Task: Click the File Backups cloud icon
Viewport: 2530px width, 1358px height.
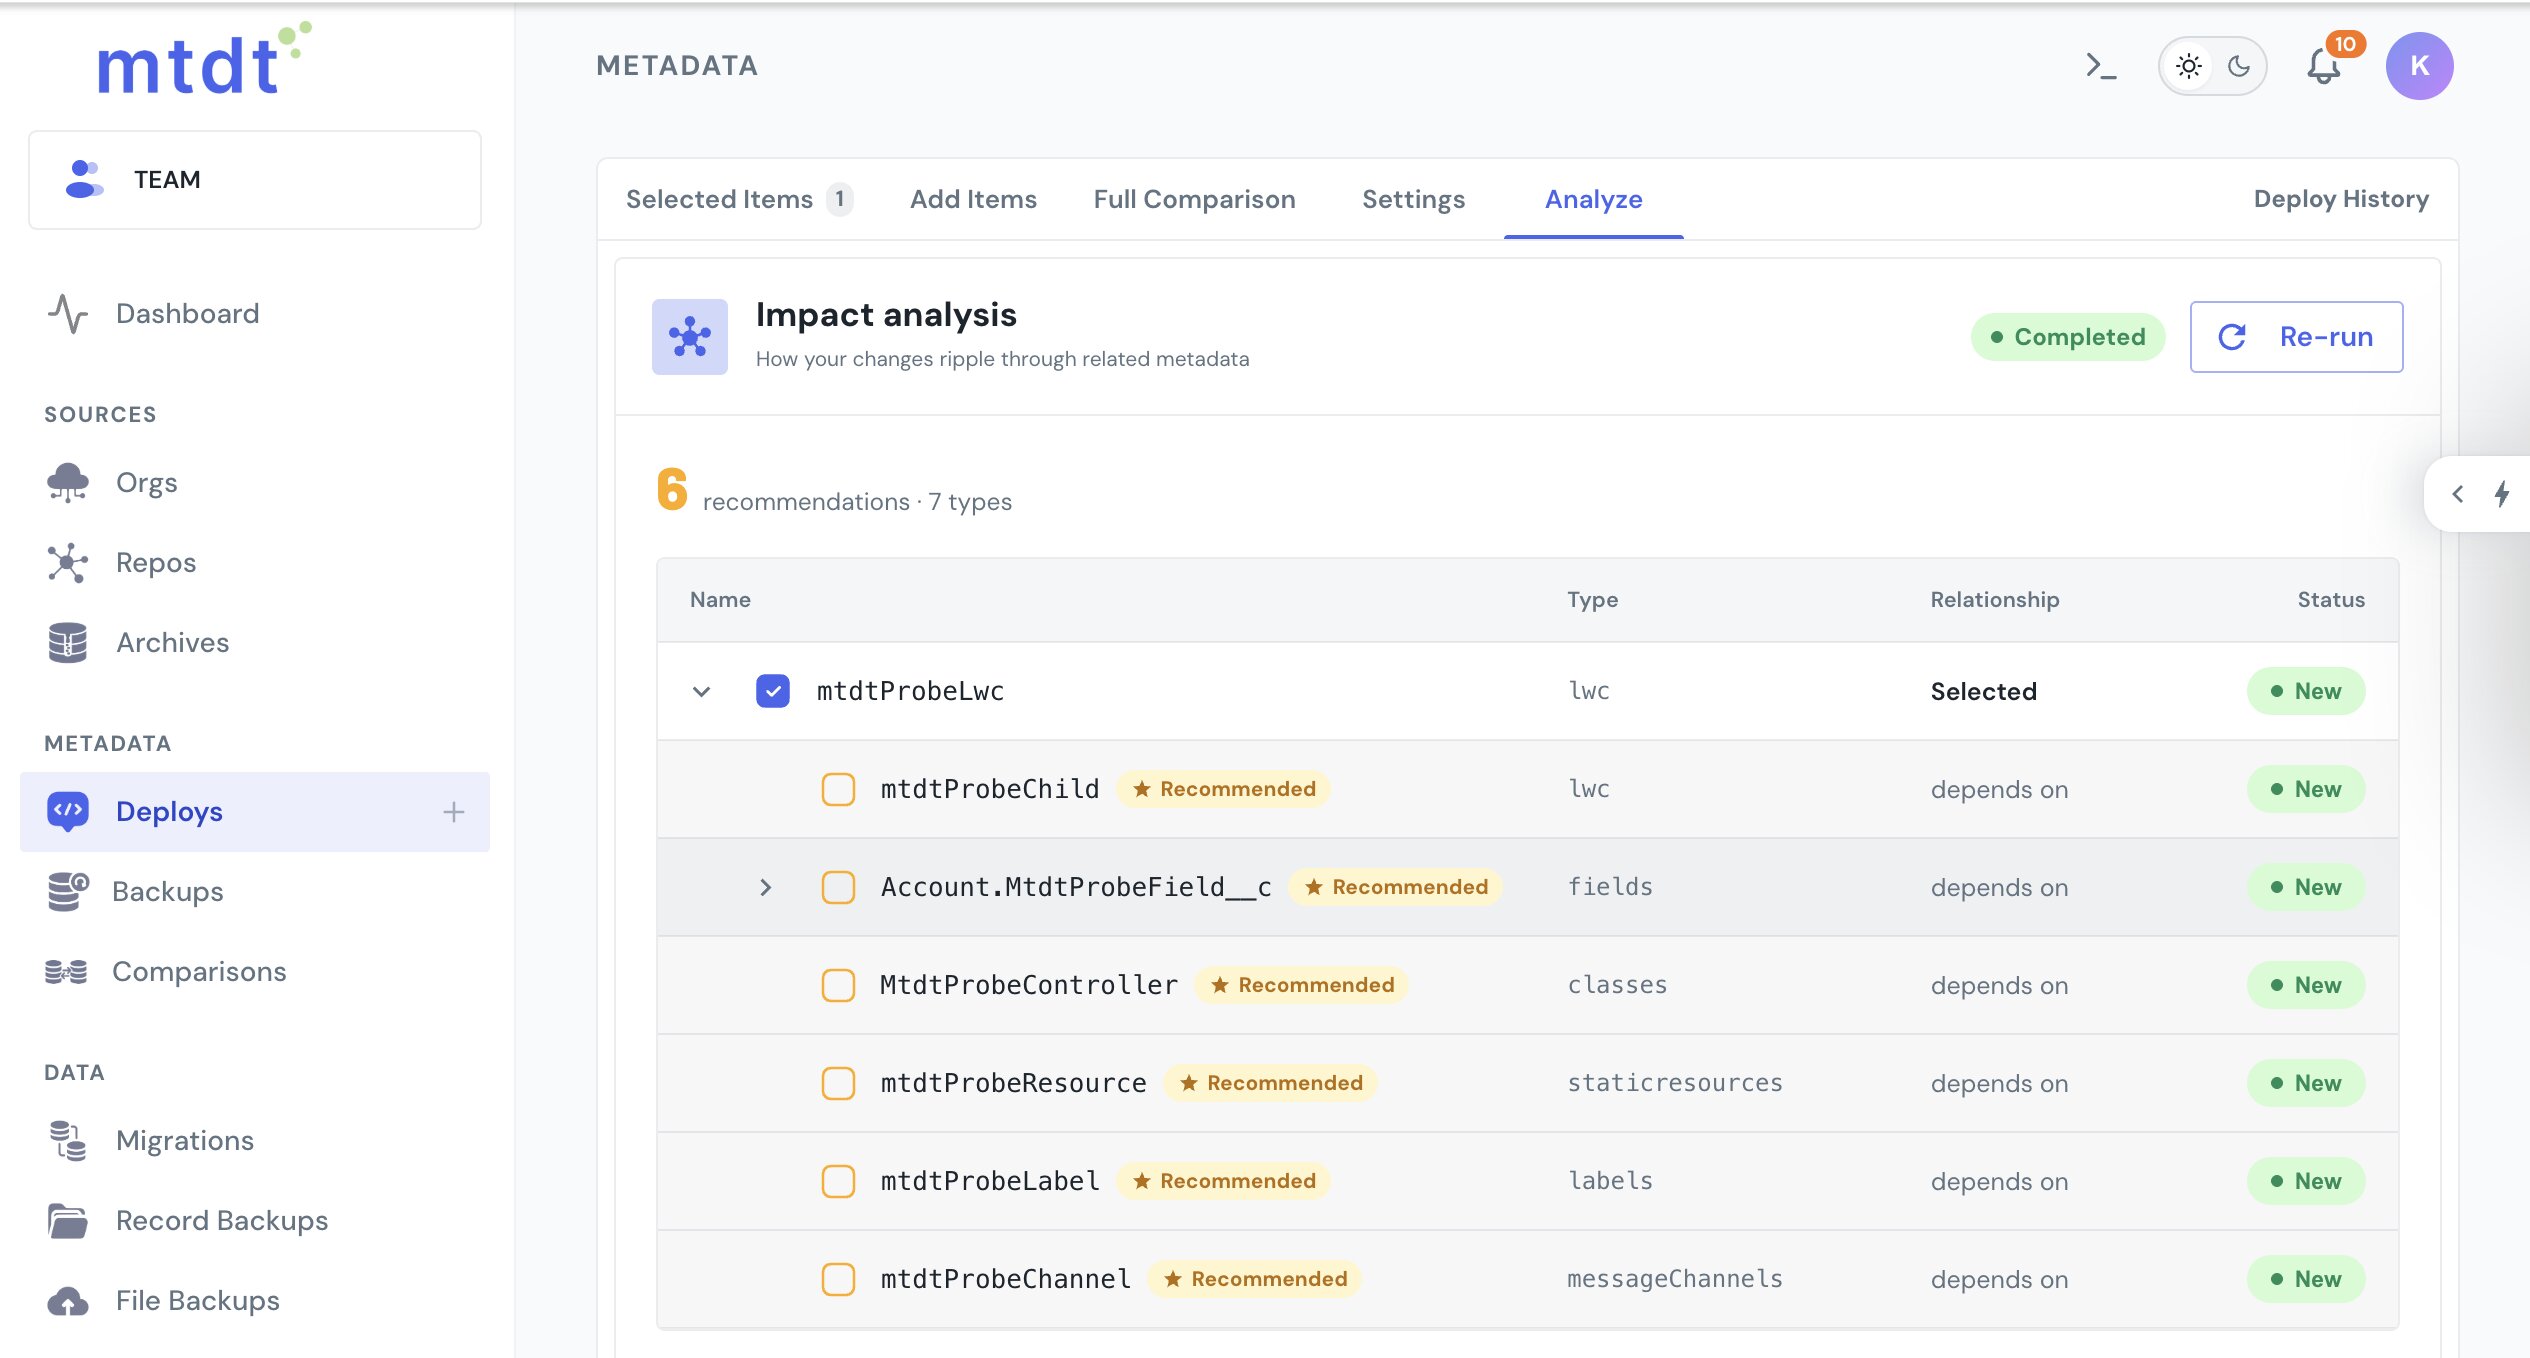Action: (68, 1300)
